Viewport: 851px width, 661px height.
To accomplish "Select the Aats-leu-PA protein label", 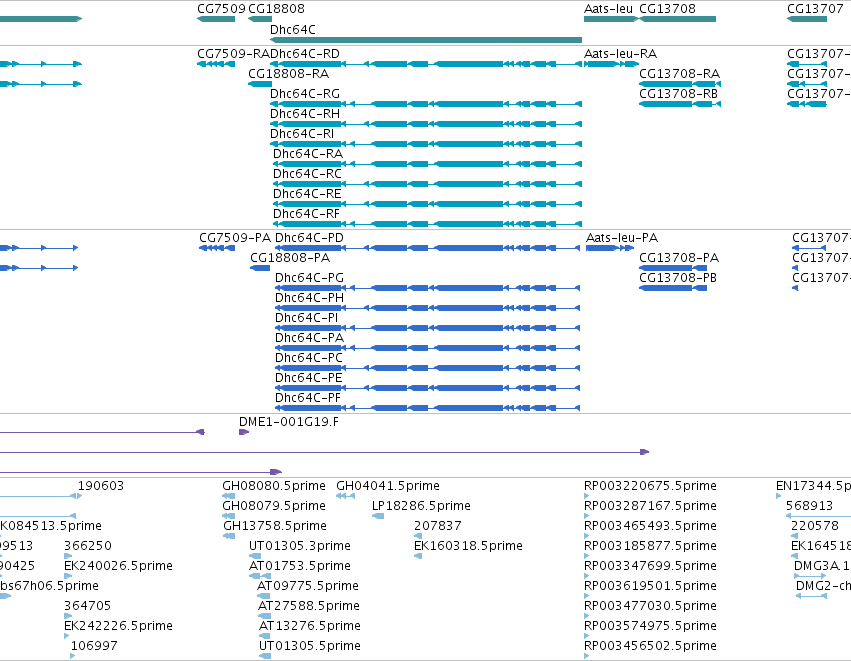I will coord(622,238).
